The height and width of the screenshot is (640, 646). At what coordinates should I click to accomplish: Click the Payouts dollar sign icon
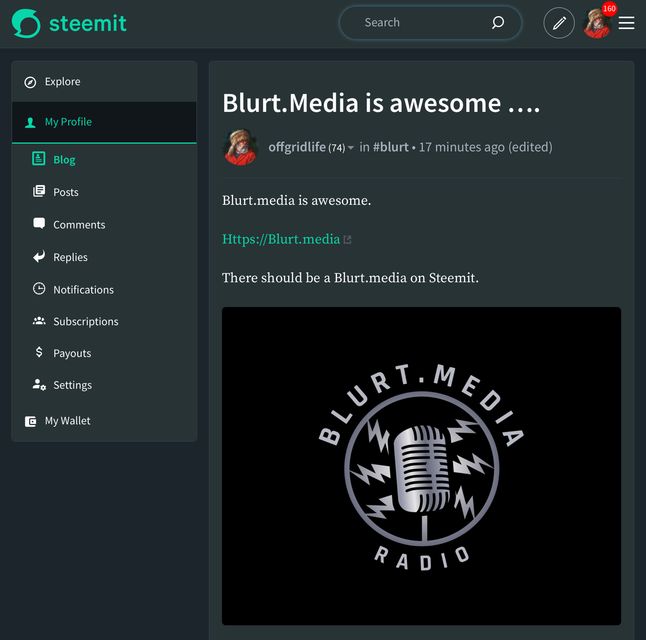(x=39, y=352)
